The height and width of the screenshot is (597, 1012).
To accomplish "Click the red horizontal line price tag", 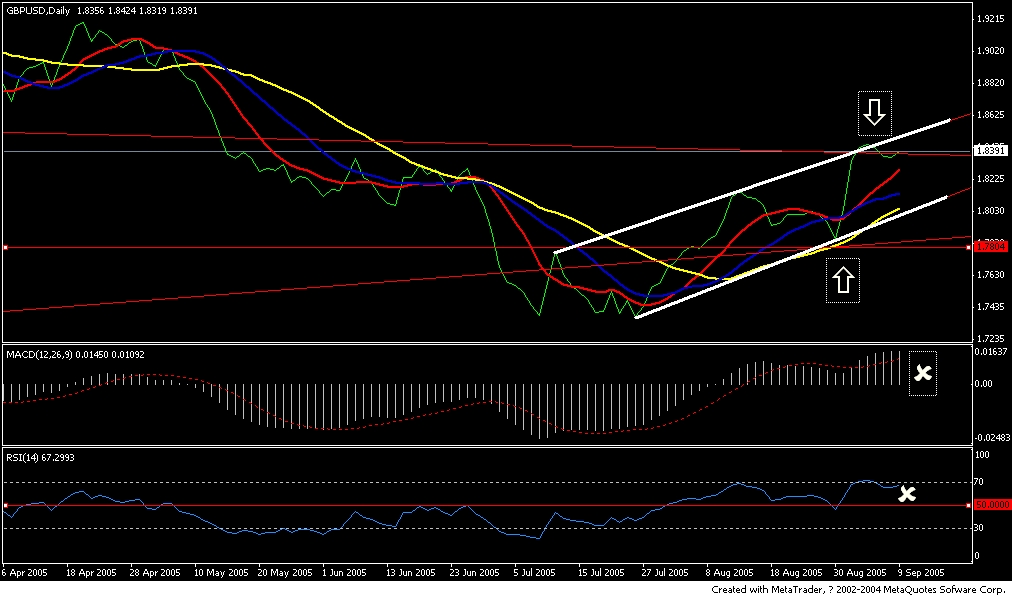I will tap(988, 246).
